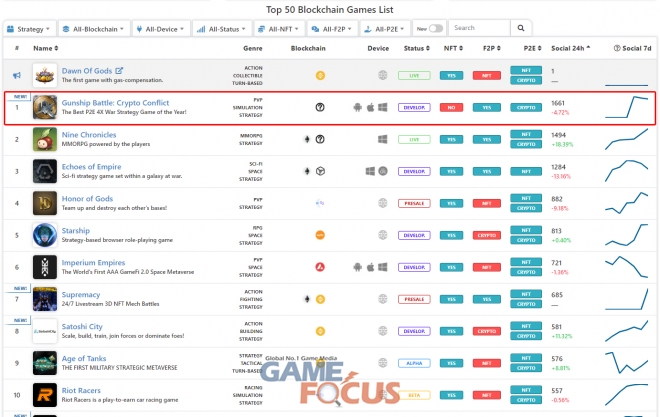Open the All-Device filter dropdown
Image resolution: width=660 pixels, height=417 pixels.
pyautogui.click(x=162, y=29)
